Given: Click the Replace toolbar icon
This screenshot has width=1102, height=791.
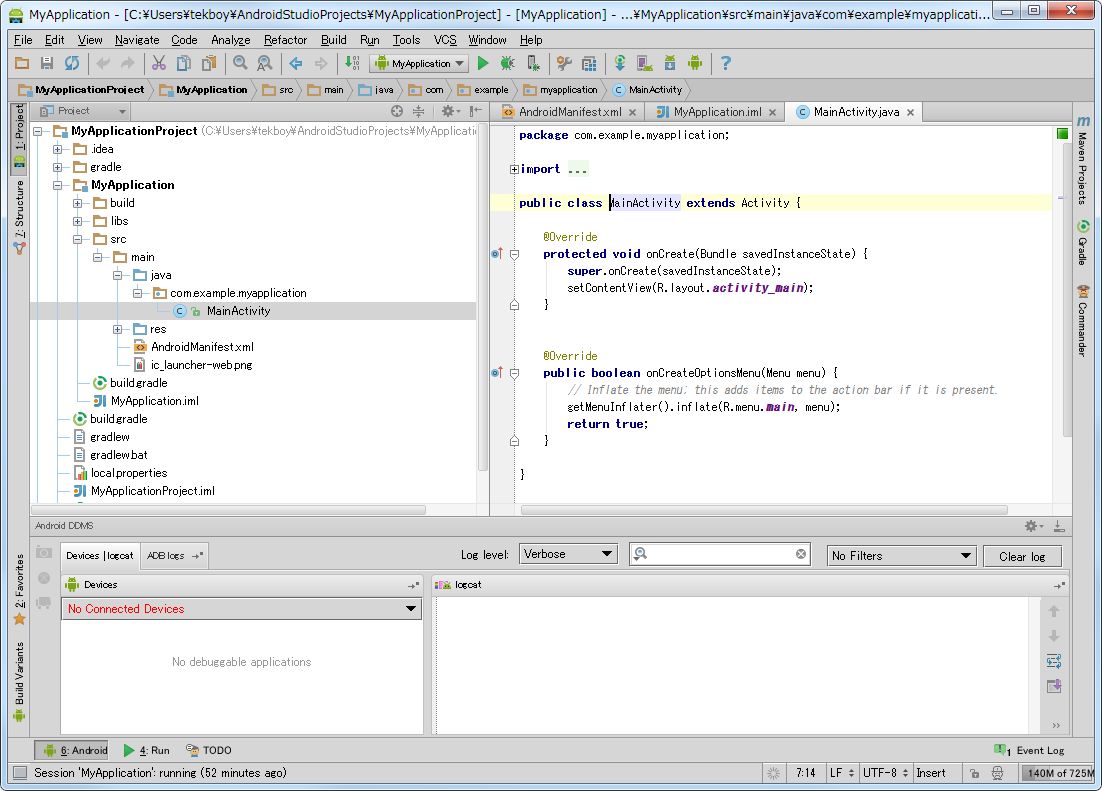Looking at the screenshot, I should (264, 63).
